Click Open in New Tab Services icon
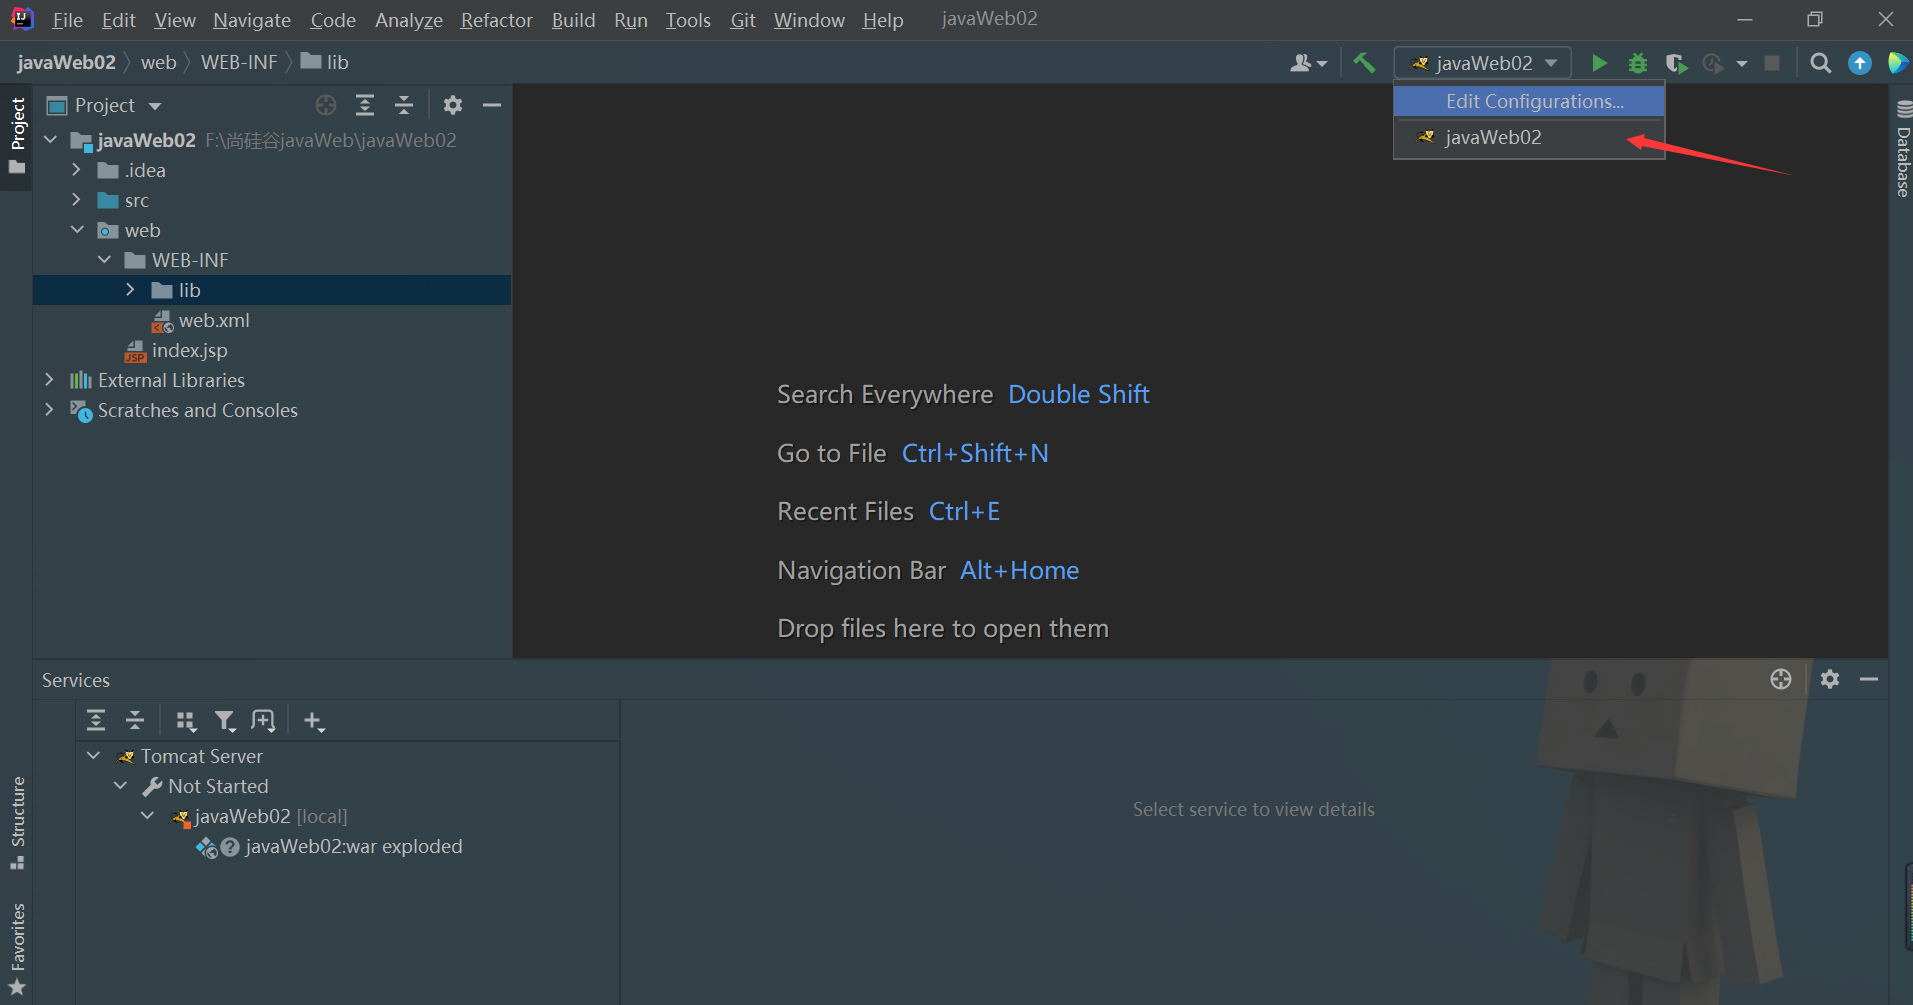Image resolution: width=1913 pixels, height=1005 pixels. (x=263, y=720)
